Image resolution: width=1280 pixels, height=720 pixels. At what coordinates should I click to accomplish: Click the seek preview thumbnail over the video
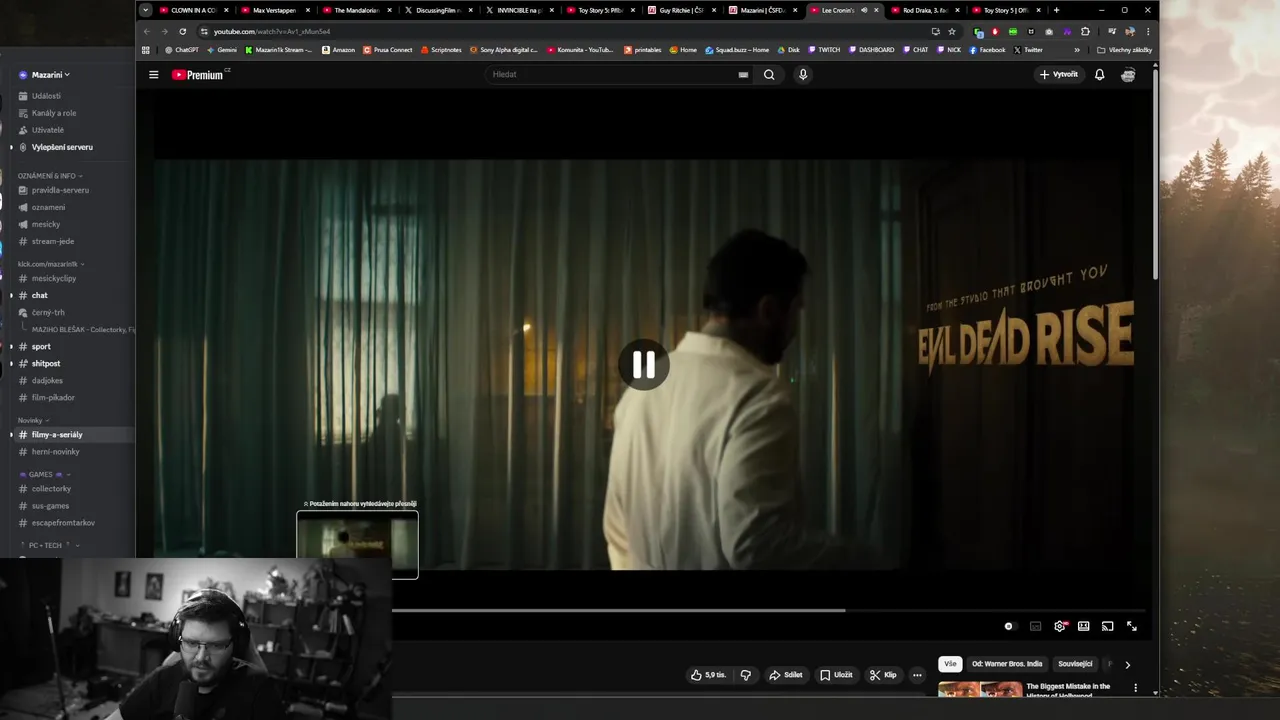(x=357, y=545)
